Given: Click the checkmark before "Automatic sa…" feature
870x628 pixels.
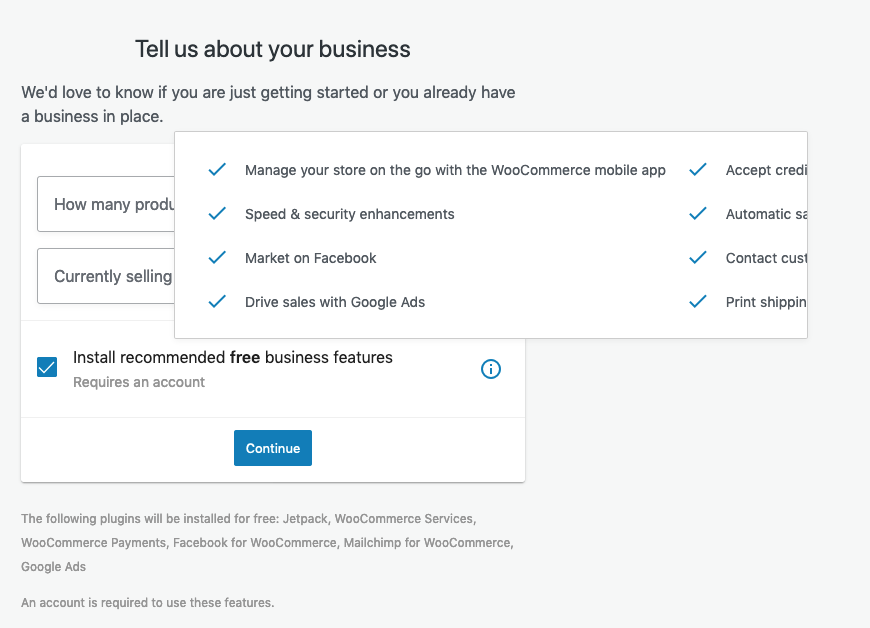Looking at the screenshot, I should (698, 214).
